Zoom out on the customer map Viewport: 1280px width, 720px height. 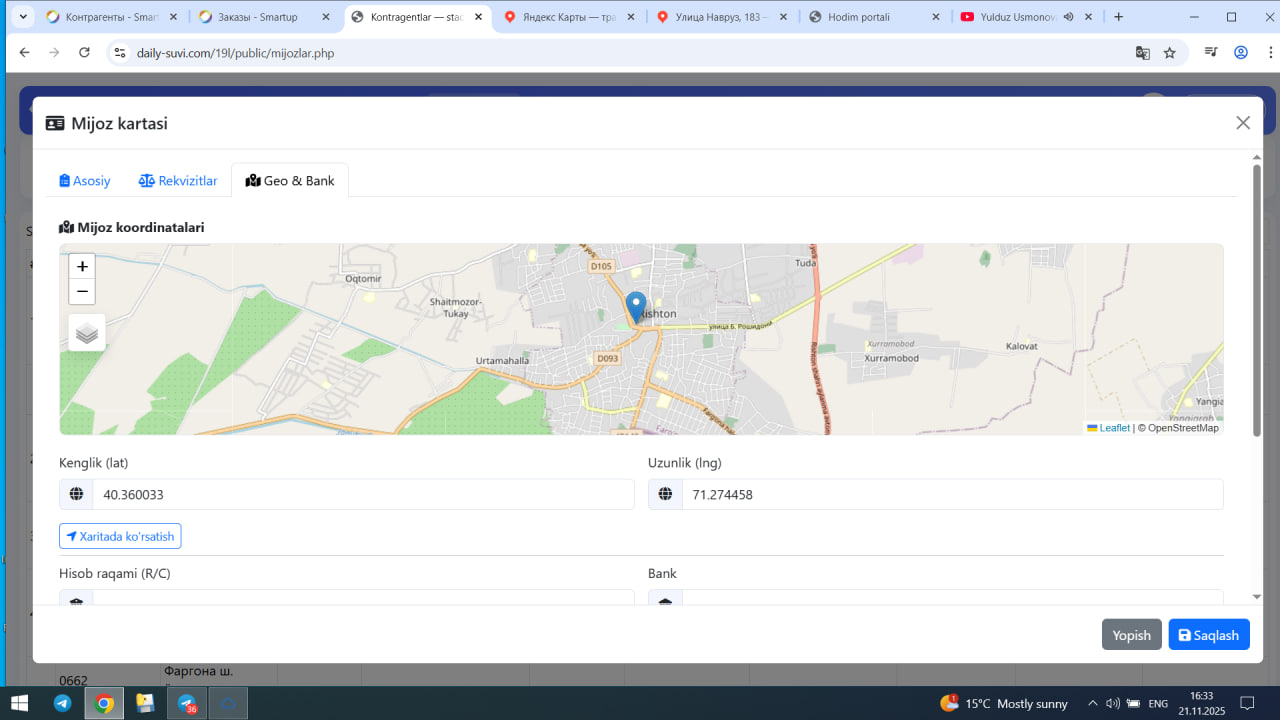coord(82,292)
